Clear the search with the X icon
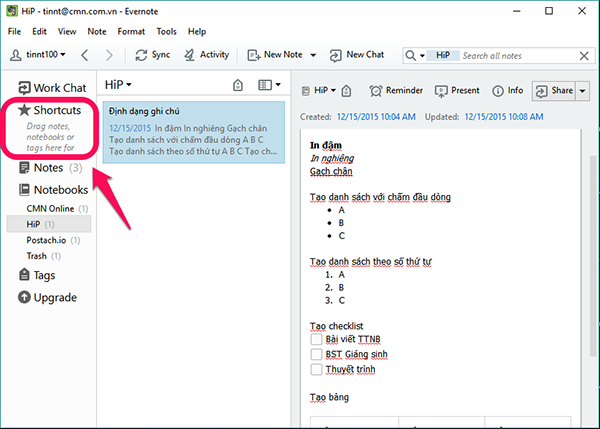 (584, 56)
